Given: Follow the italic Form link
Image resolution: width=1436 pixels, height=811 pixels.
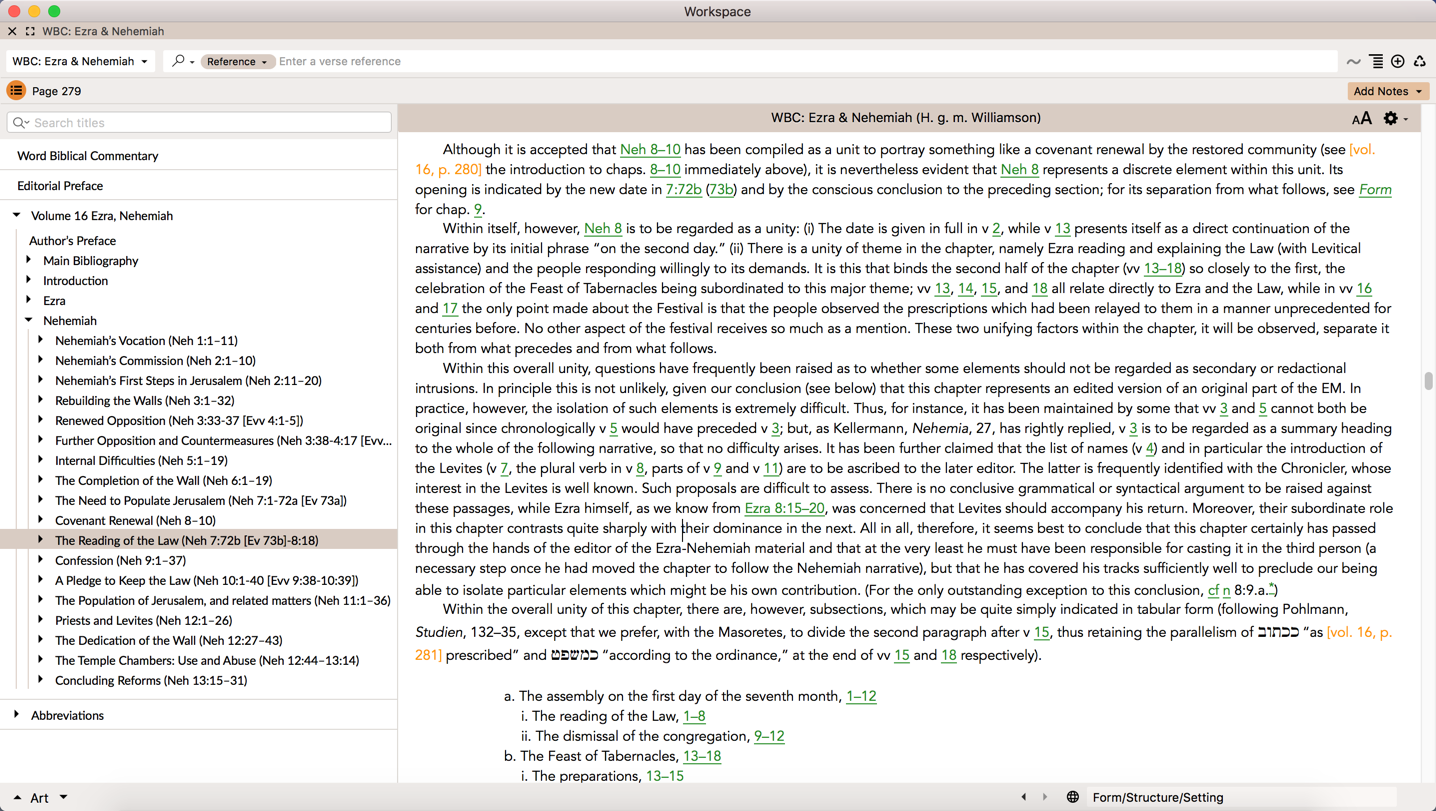Looking at the screenshot, I should click(1375, 189).
